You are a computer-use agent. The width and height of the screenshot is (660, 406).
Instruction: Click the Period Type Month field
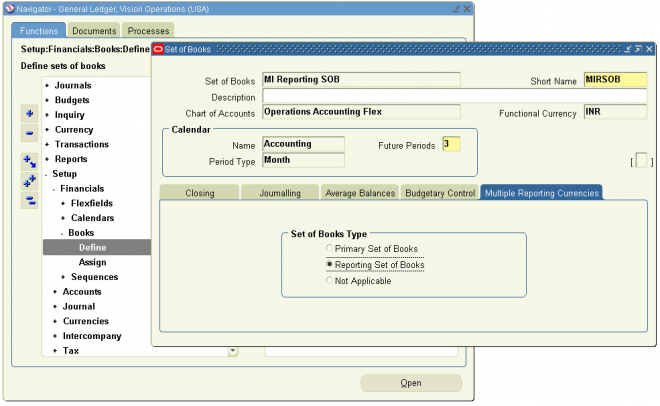tap(303, 160)
